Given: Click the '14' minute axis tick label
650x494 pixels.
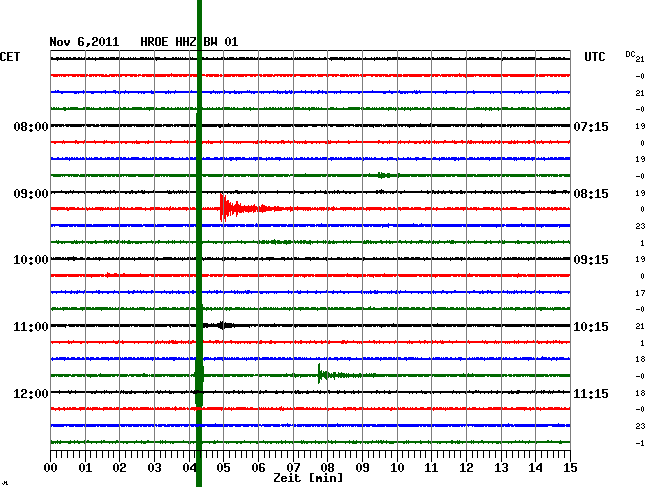Looking at the screenshot, I should coord(536,468).
